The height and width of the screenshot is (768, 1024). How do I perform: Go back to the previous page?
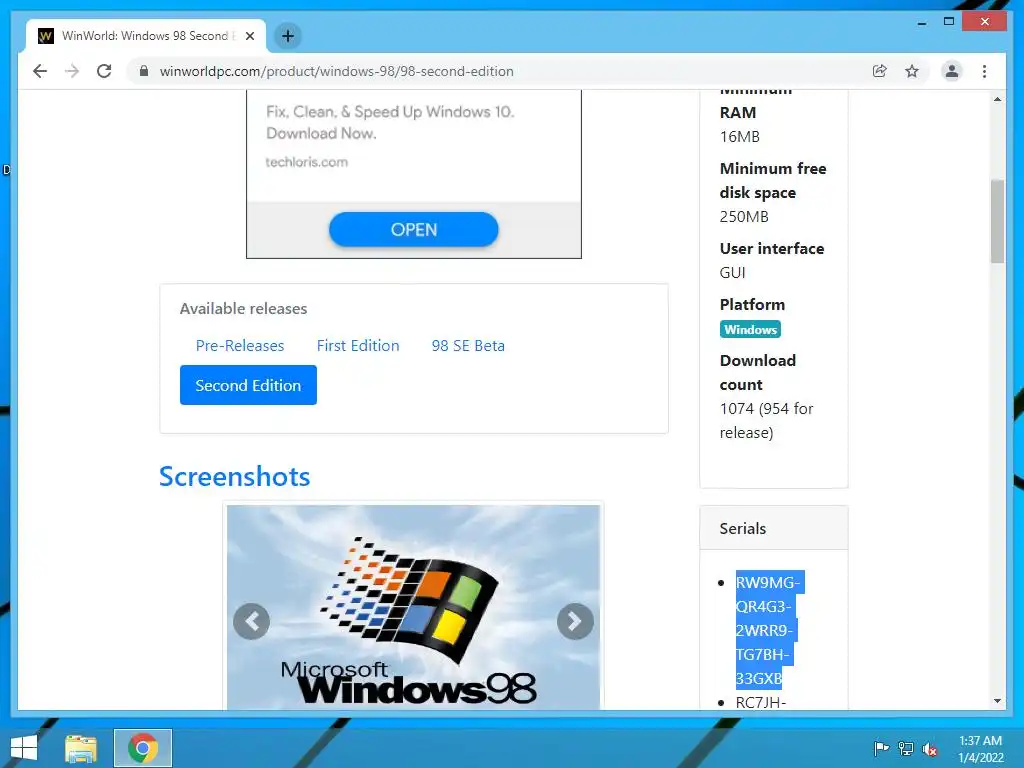[x=40, y=71]
